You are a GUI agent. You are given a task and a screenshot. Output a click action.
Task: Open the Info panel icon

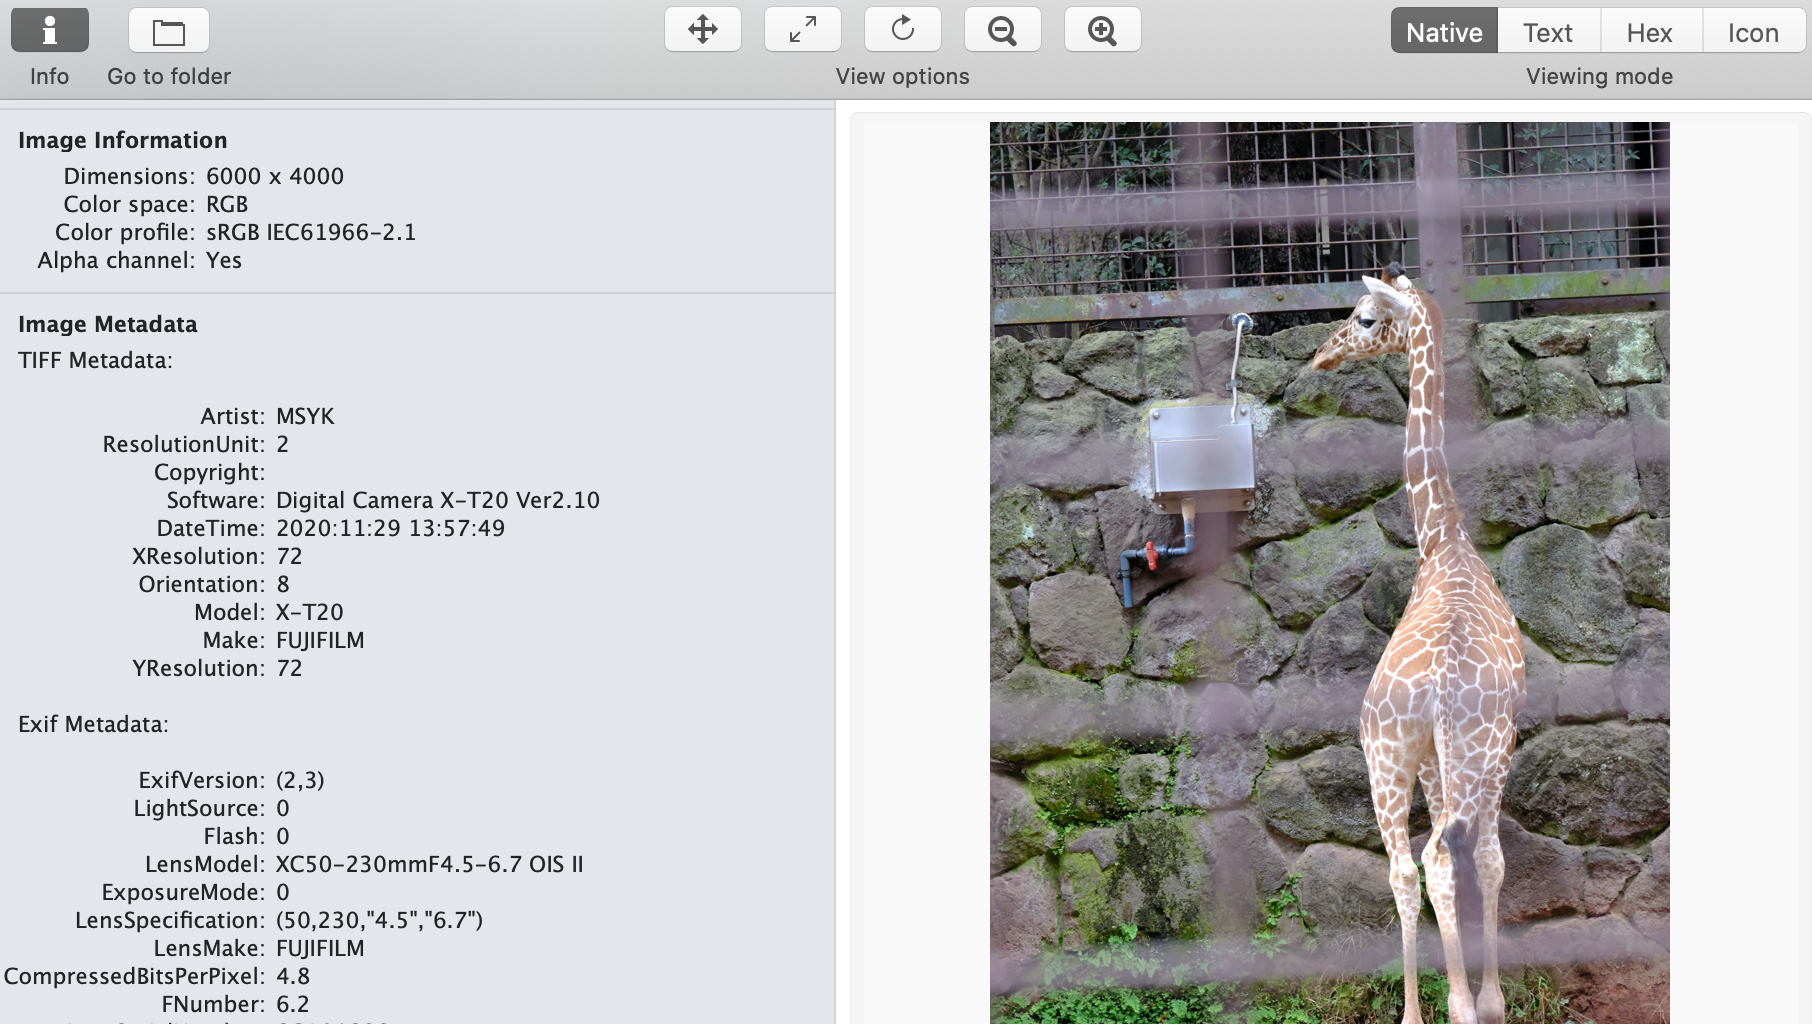point(50,30)
